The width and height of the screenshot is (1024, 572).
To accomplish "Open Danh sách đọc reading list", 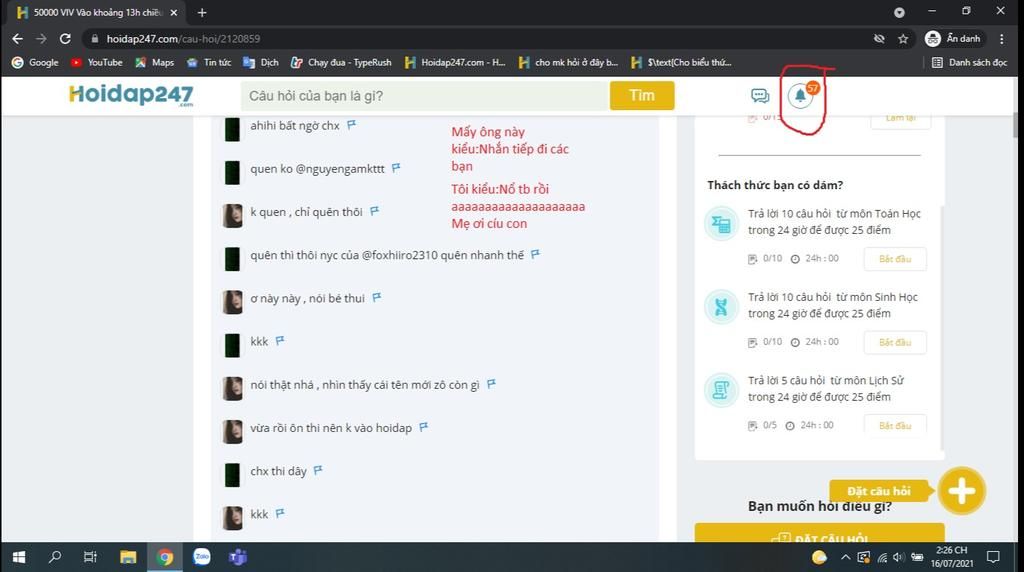I will pyautogui.click(x=970, y=62).
